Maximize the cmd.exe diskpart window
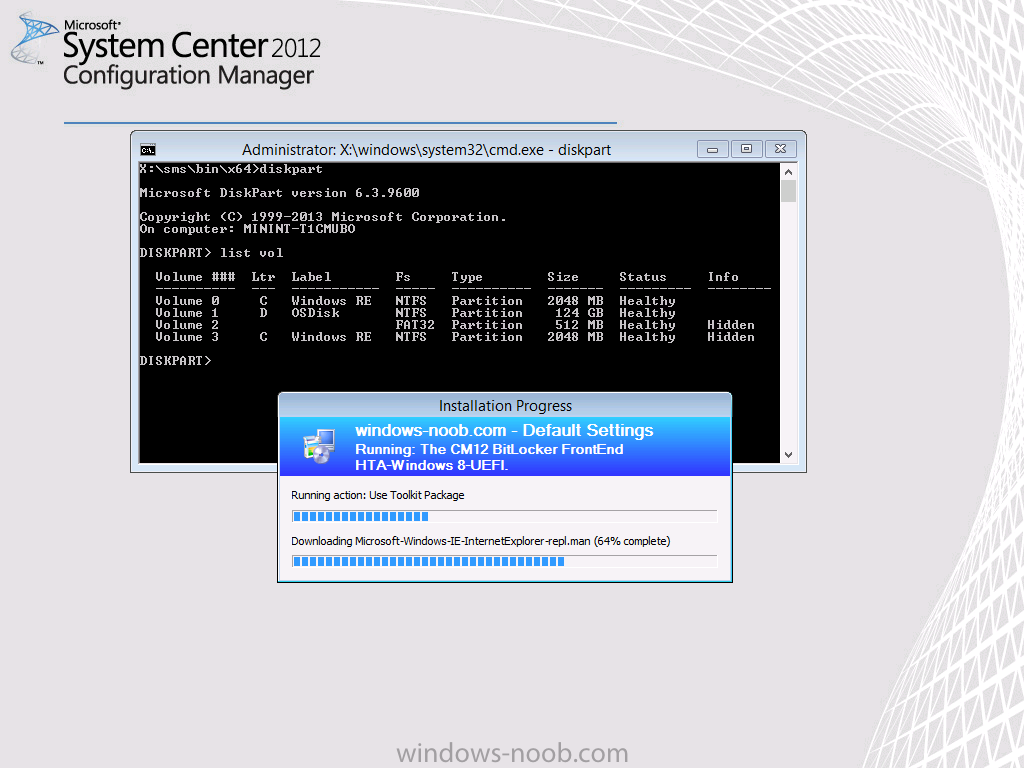Screen dimensions: 1024x768 pyautogui.click(x=746, y=149)
